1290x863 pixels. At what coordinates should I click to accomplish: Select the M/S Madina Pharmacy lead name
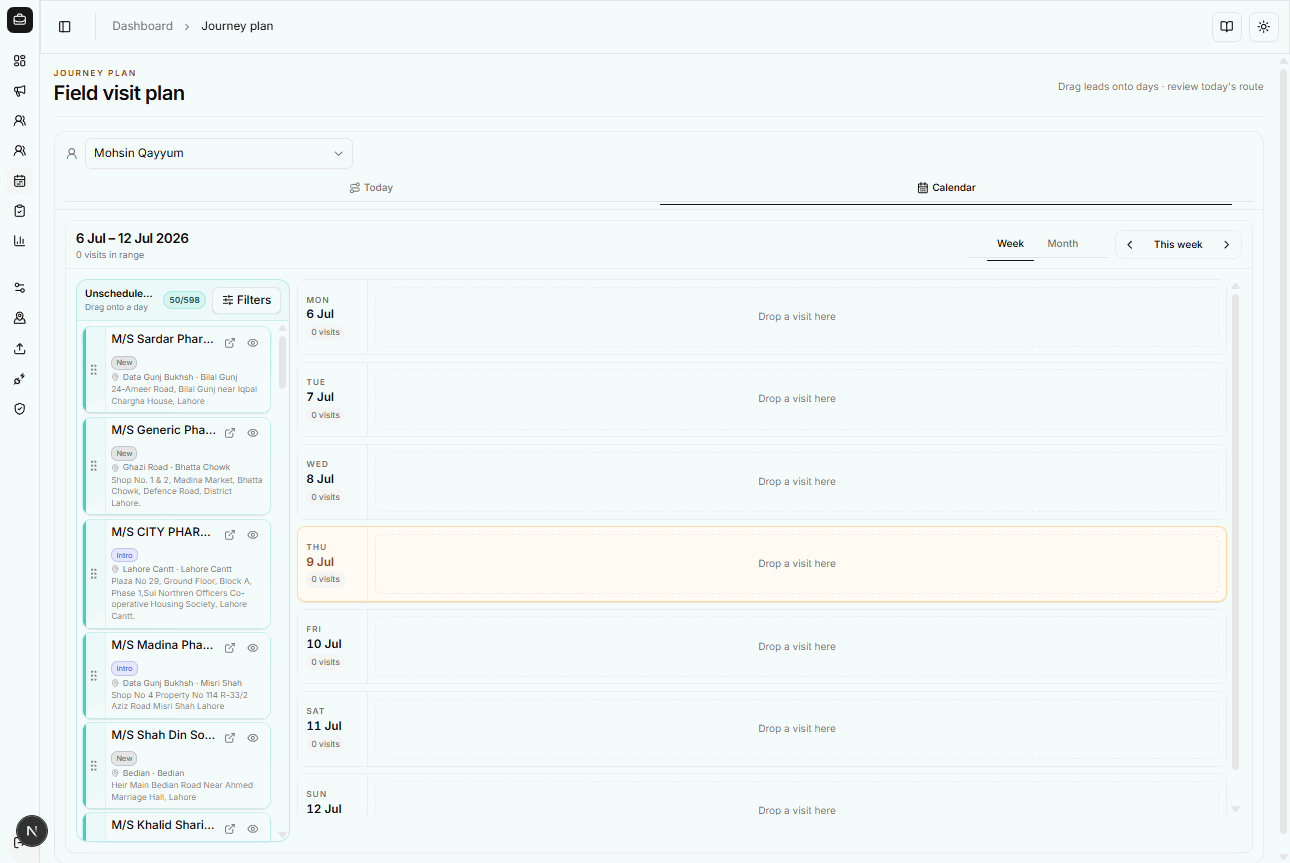(162, 645)
